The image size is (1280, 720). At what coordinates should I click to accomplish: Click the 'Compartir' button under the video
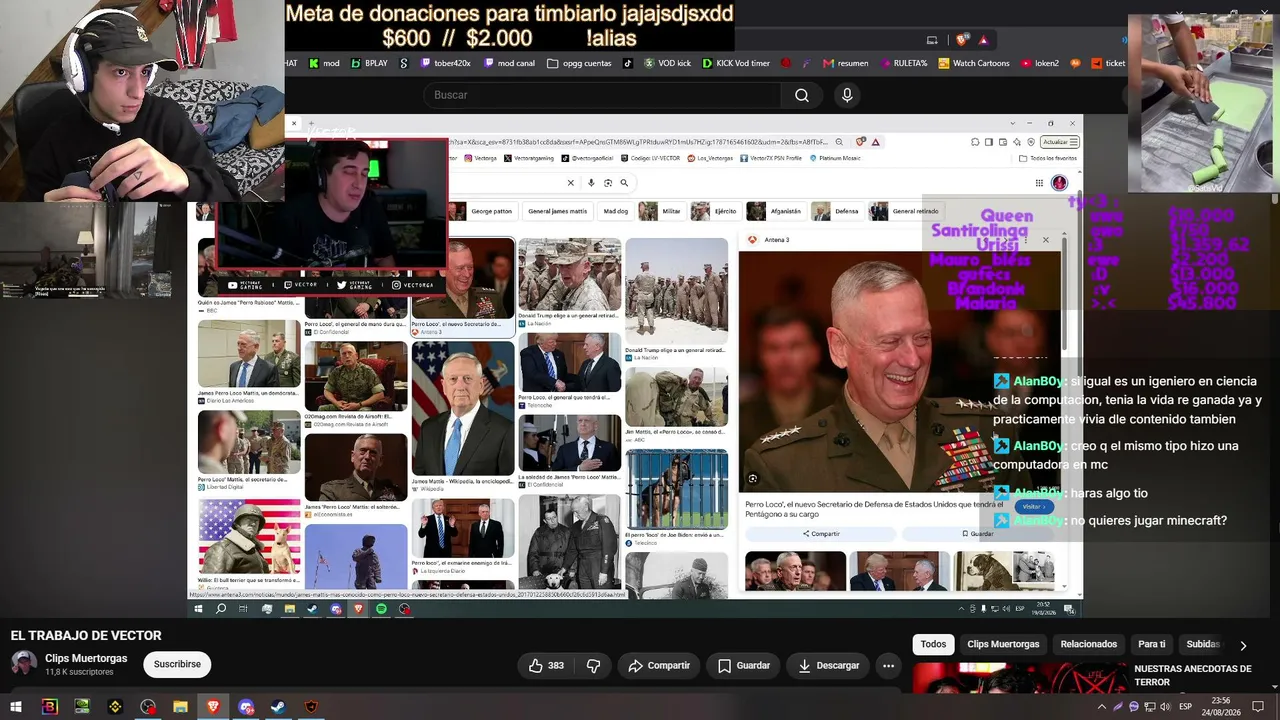coord(659,665)
